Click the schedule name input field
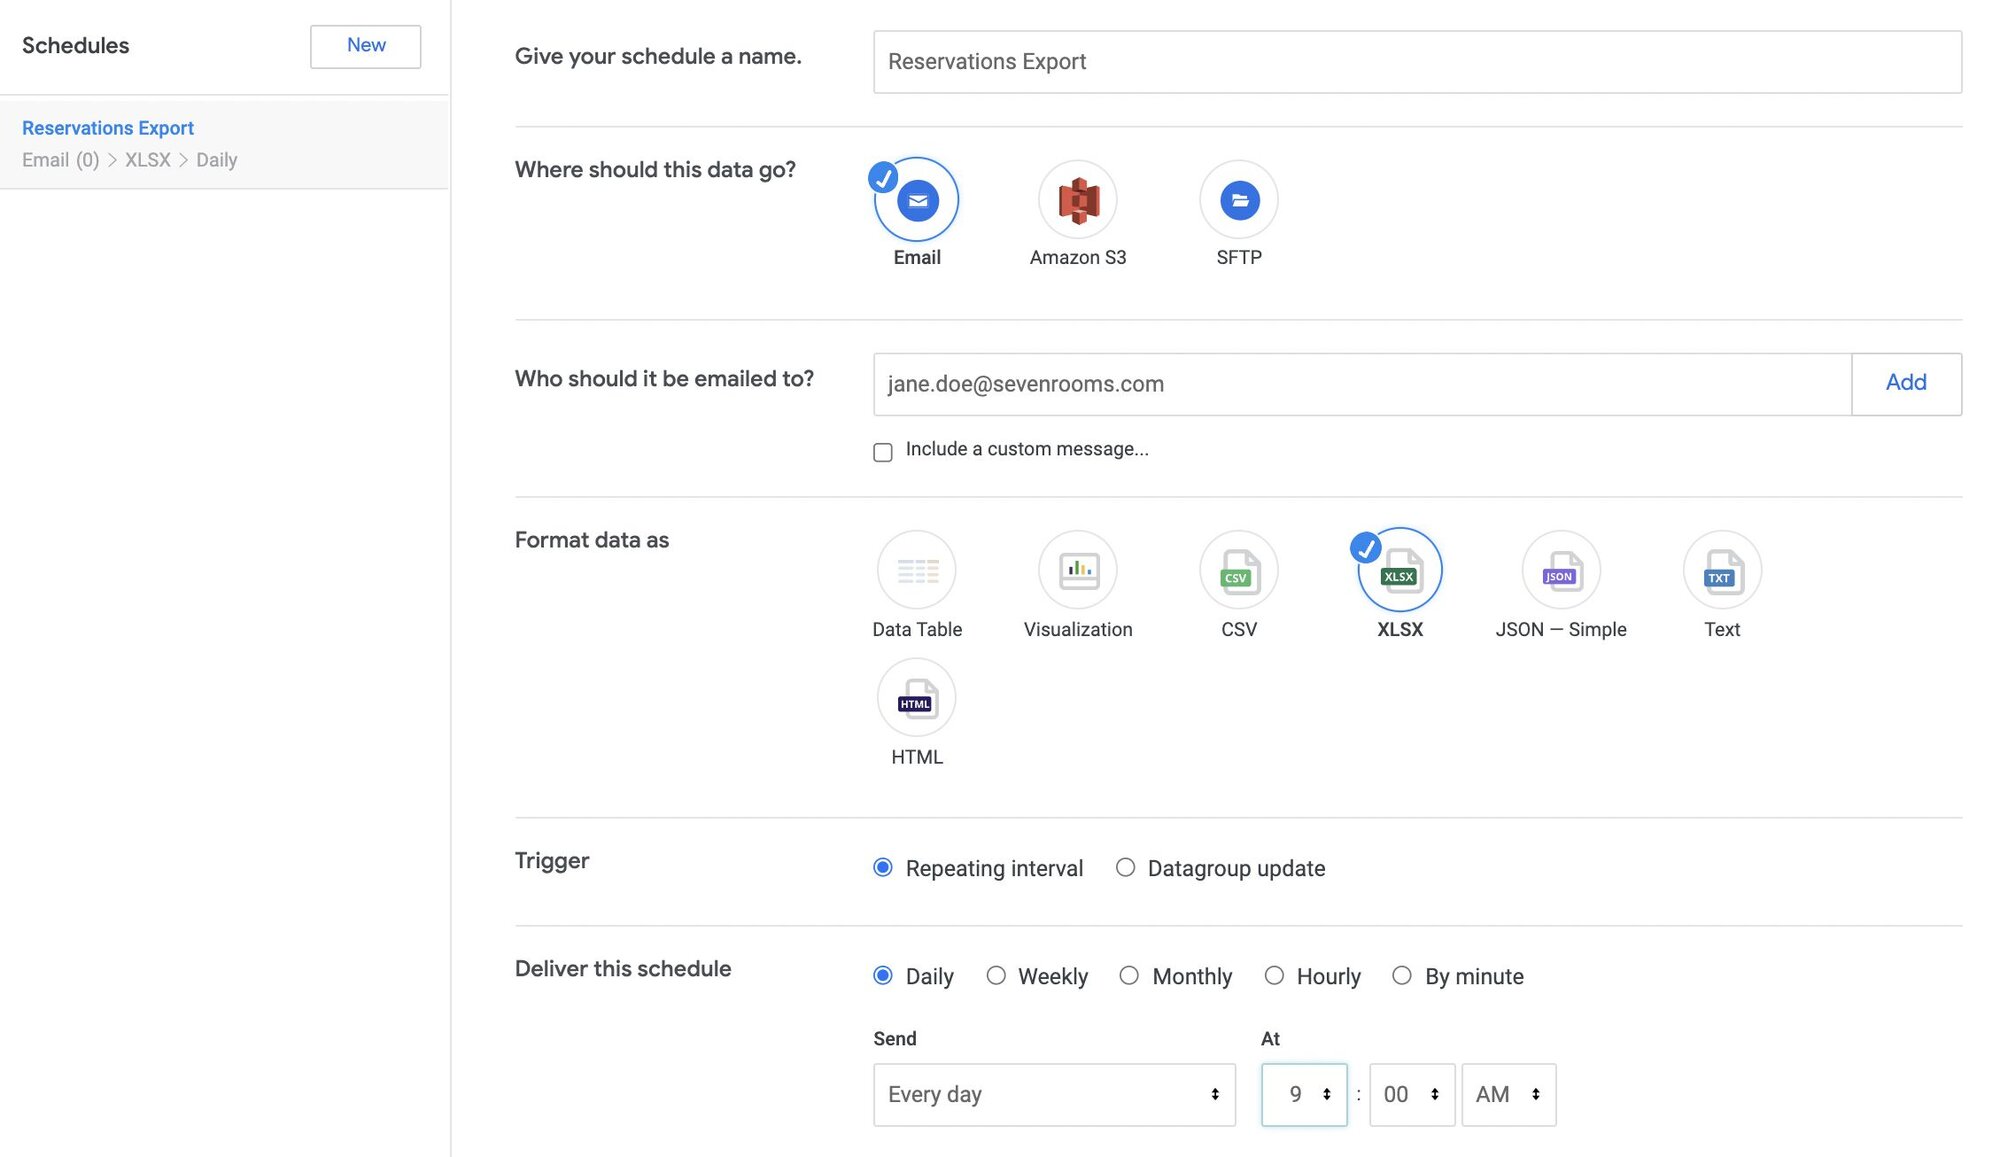Viewport: 2000px width, 1157px height. click(1415, 61)
